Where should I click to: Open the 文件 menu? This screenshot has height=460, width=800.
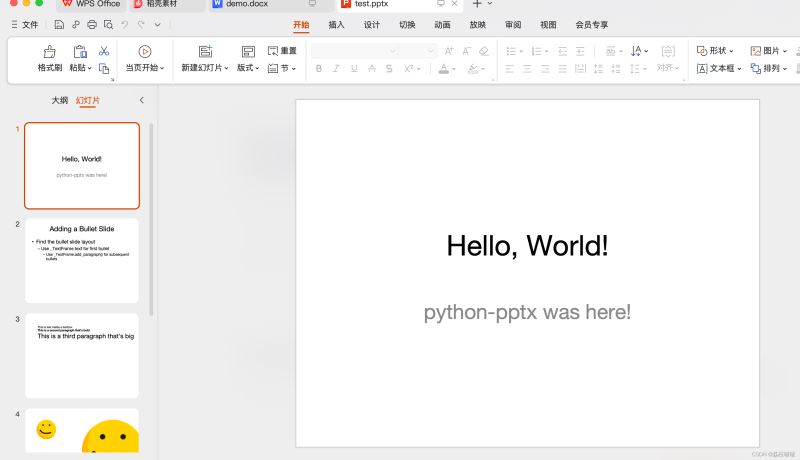(x=25, y=24)
